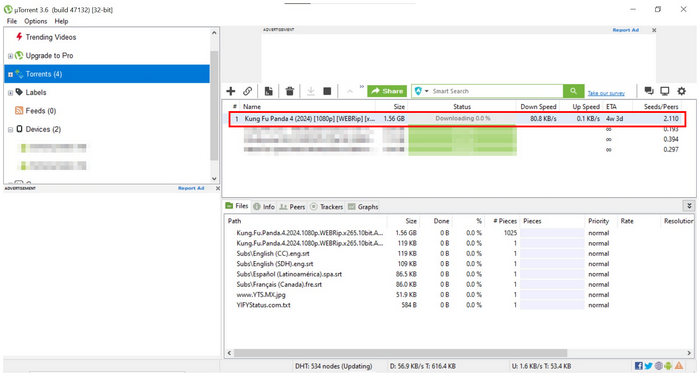Open Preferences gear icon
Viewport: 700px width, 376px height.
681,91
